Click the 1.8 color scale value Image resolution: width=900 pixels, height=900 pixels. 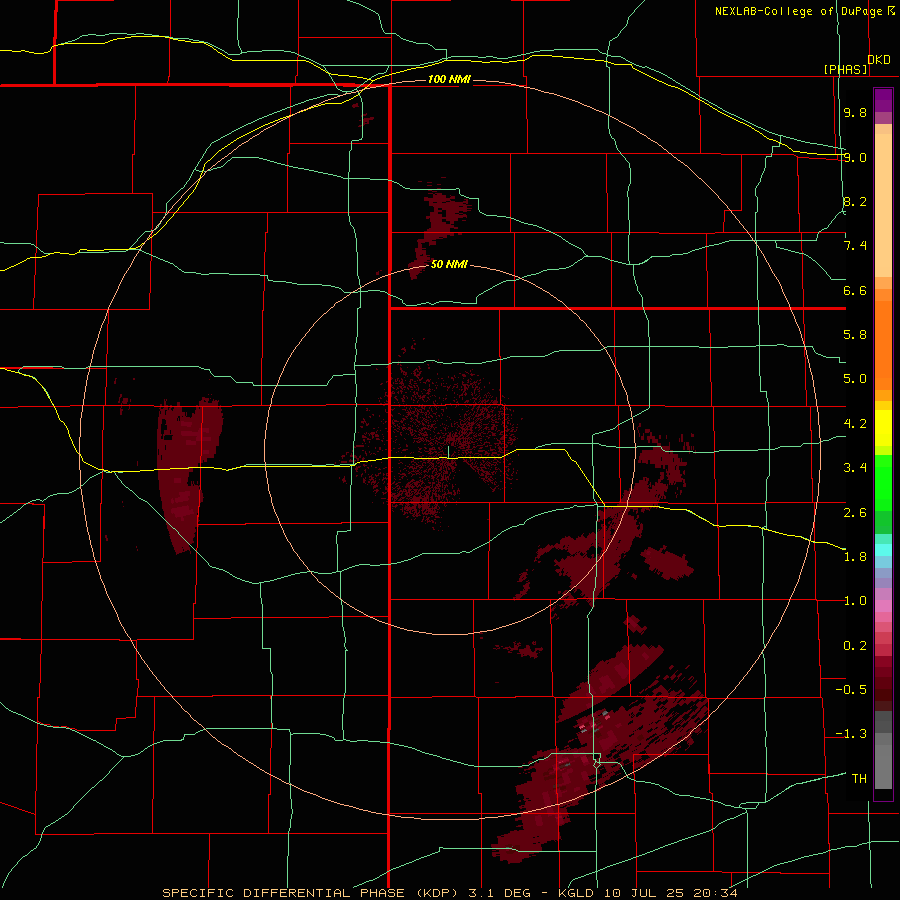(x=855, y=557)
